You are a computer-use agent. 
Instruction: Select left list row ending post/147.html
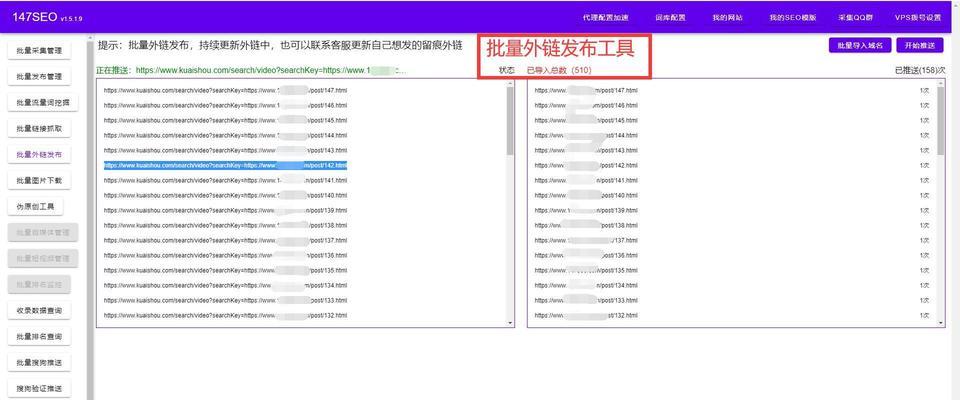(x=225, y=90)
